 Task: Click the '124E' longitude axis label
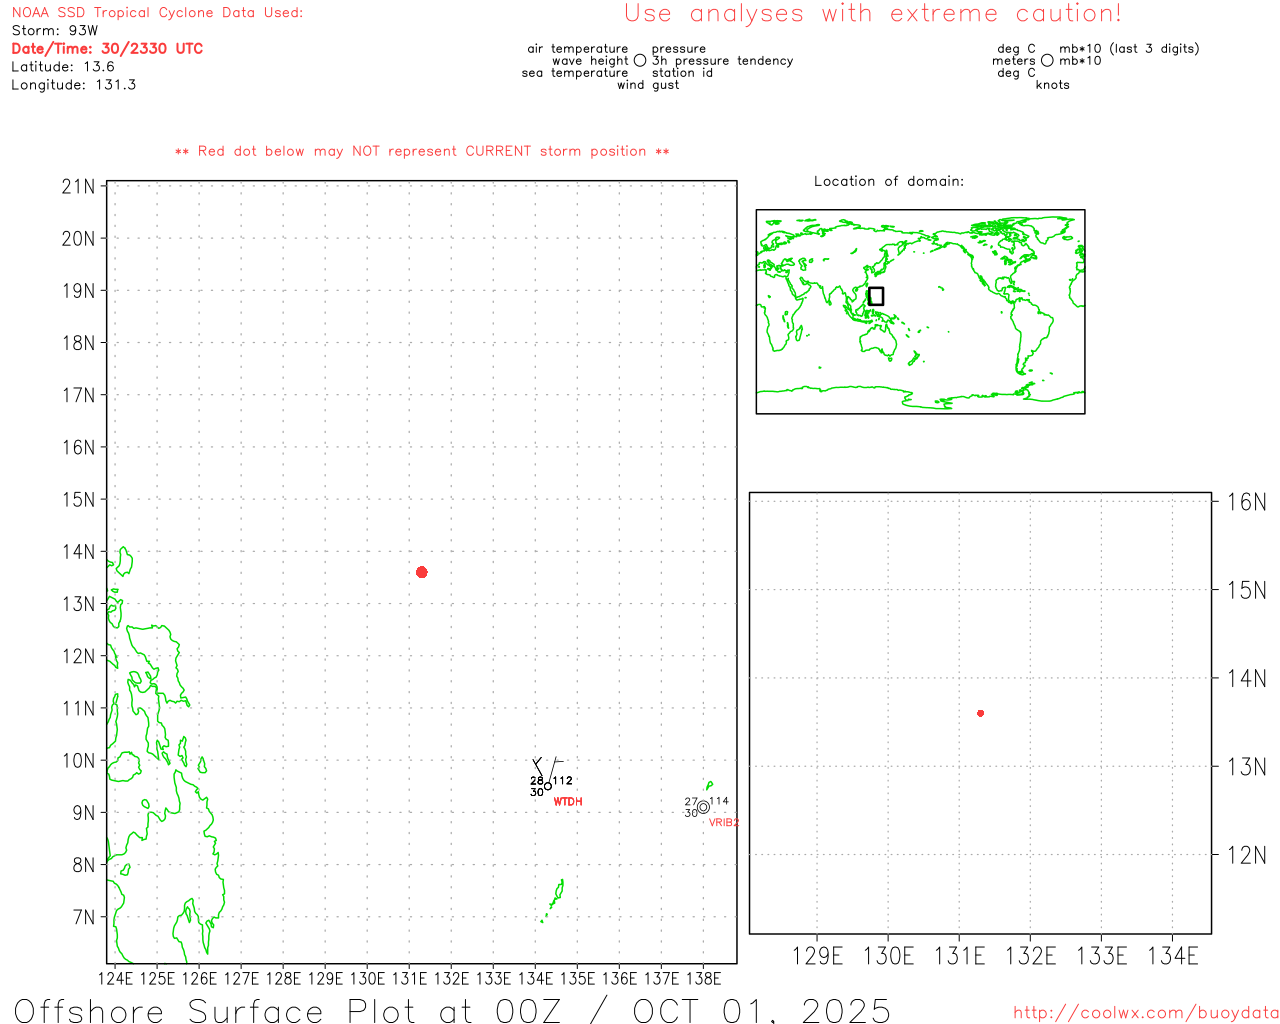point(115,978)
